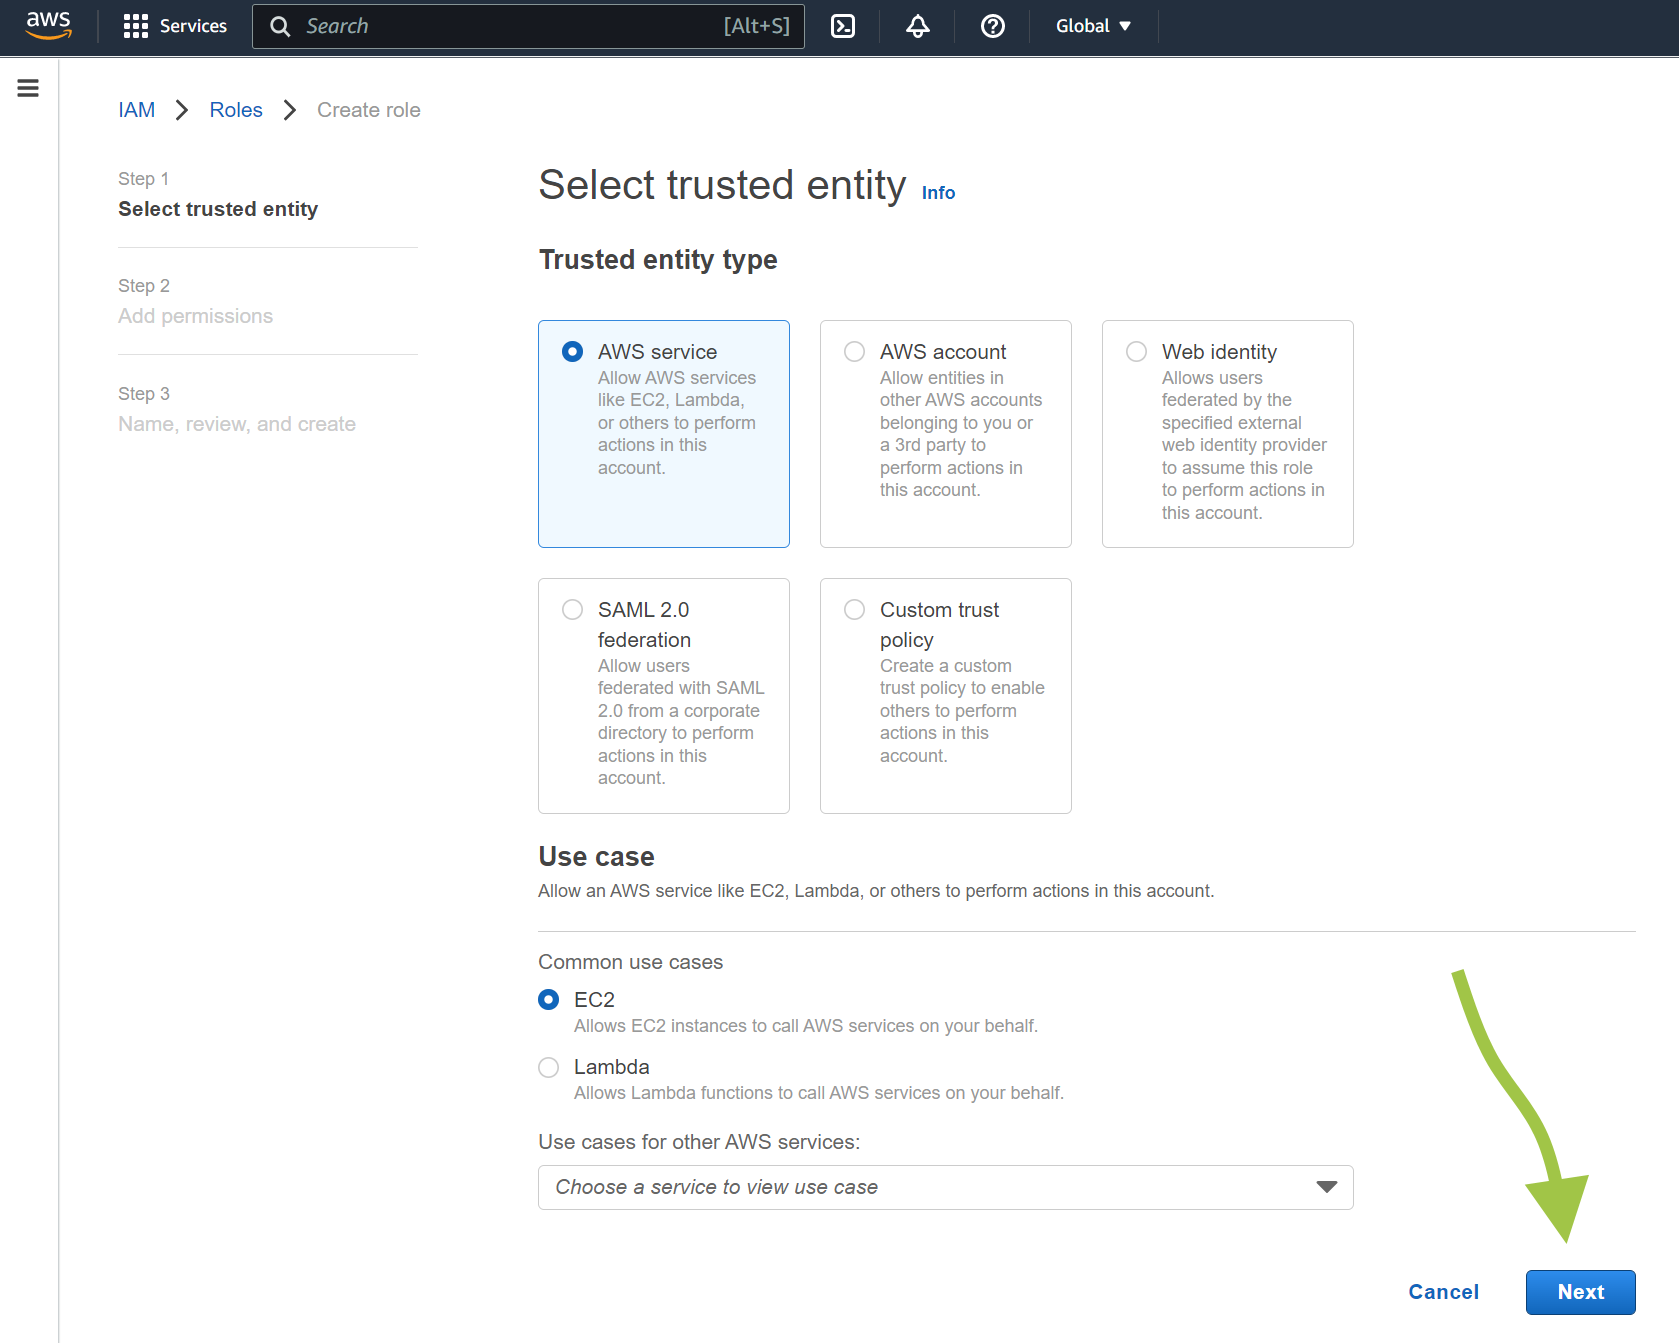Click the search magnifier icon
Screen dimensions: 1679x1343
point(281,26)
